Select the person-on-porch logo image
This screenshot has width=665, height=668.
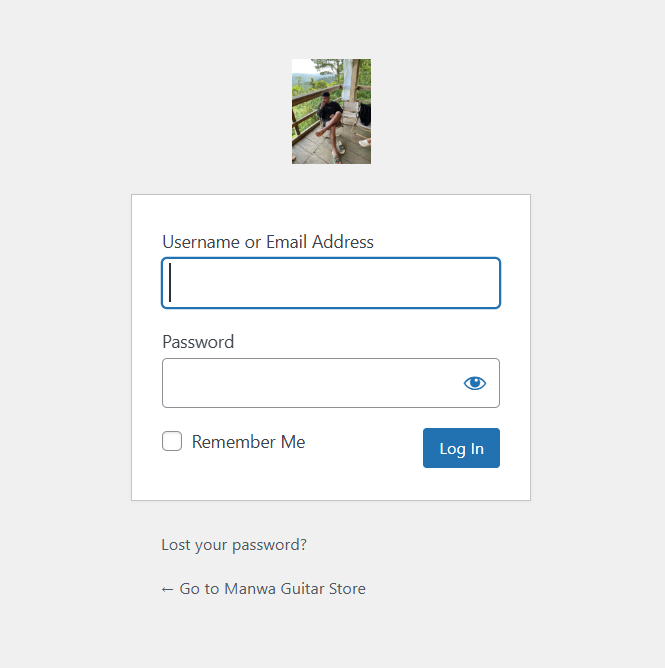331,111
